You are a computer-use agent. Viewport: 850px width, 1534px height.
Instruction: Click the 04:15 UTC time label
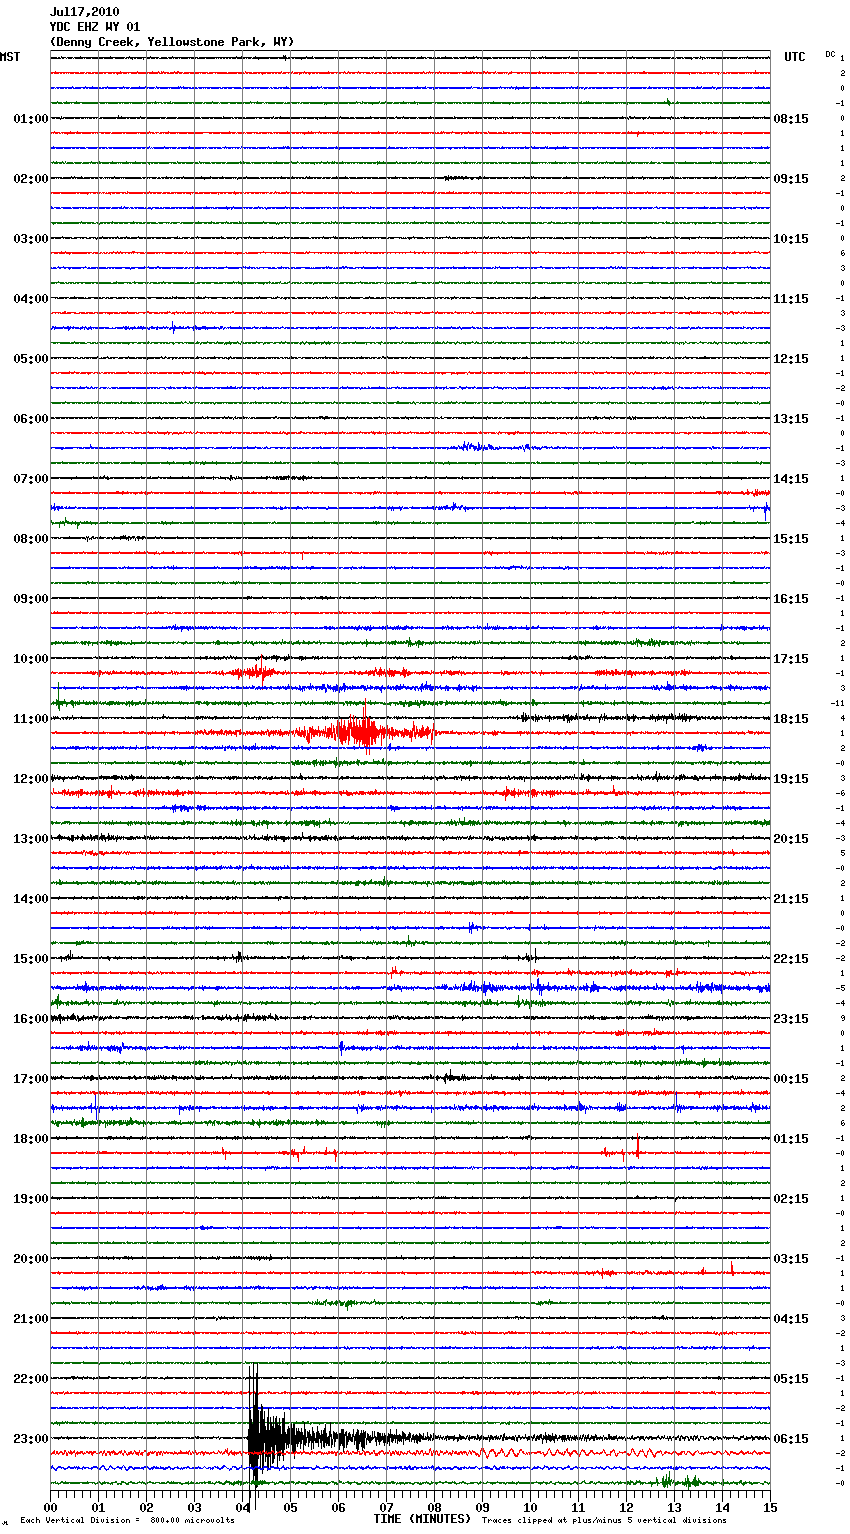click(791, 1319)
